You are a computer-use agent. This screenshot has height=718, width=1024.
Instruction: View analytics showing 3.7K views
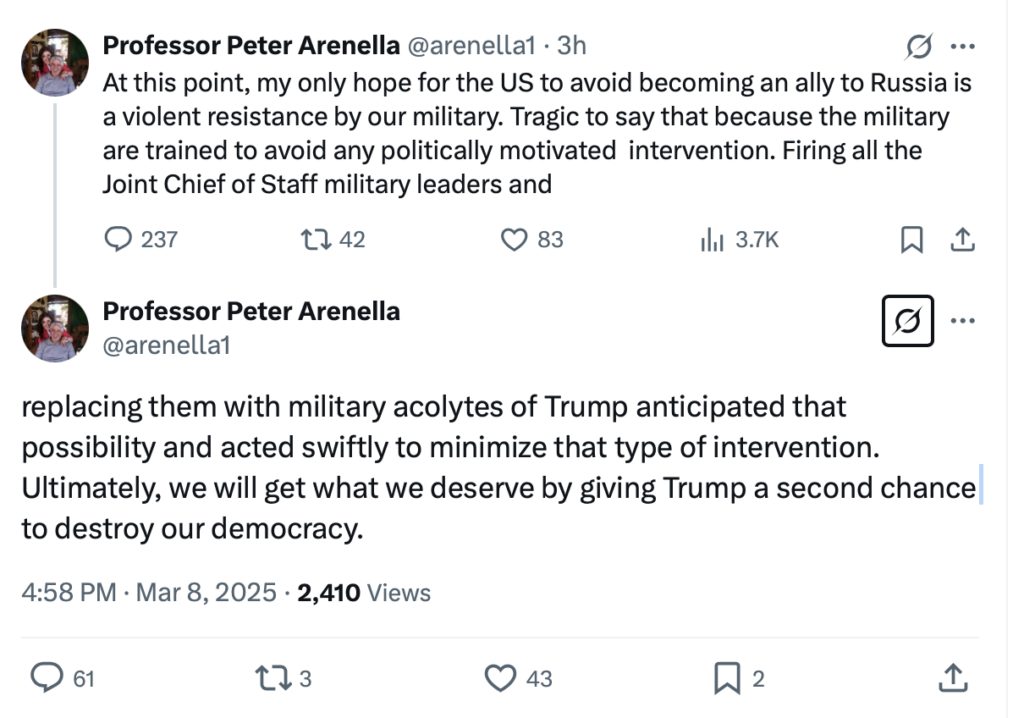[712, 239]
